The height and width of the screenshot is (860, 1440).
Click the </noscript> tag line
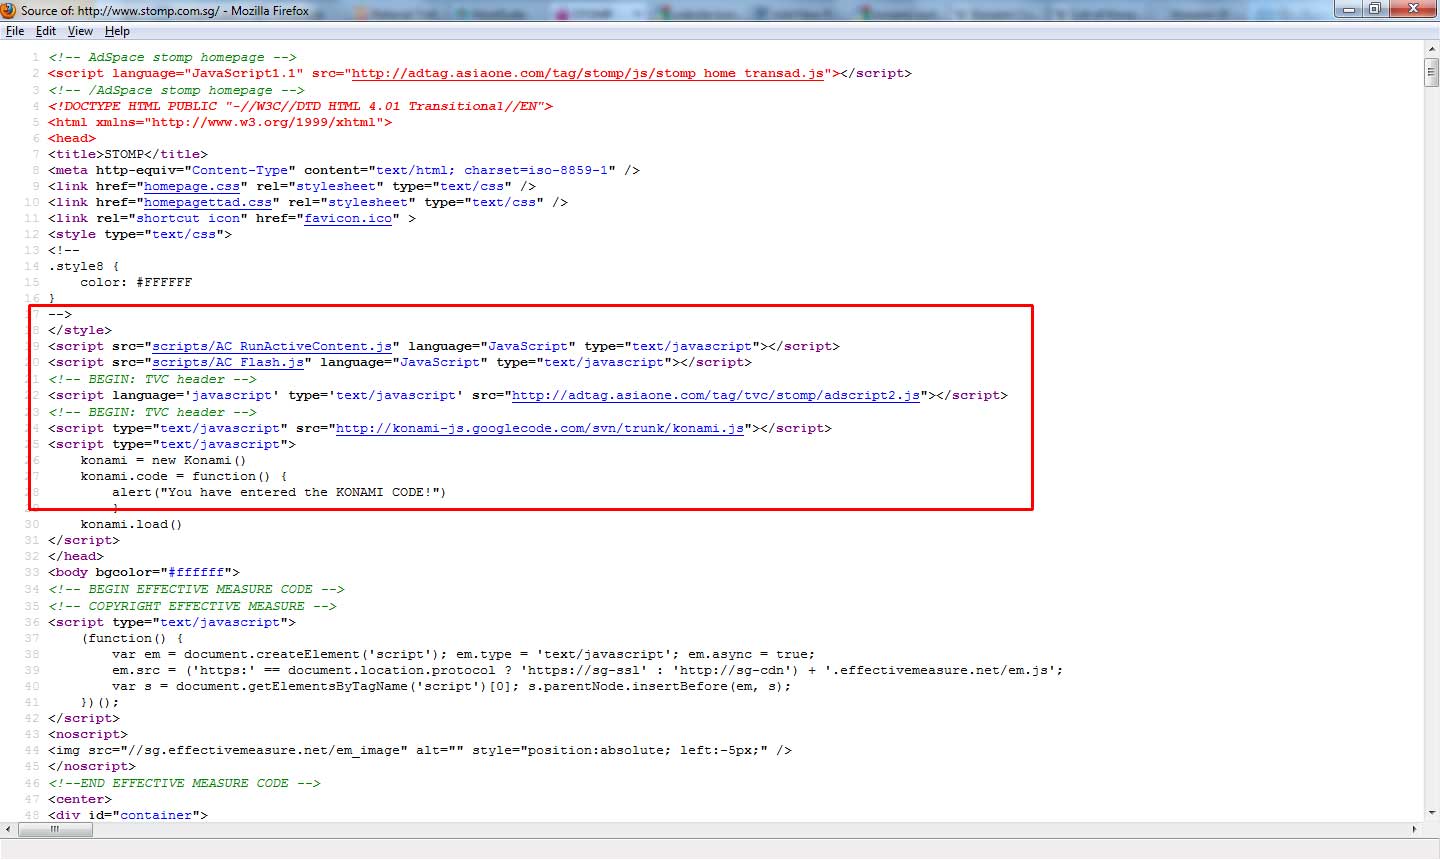(92, 766)
